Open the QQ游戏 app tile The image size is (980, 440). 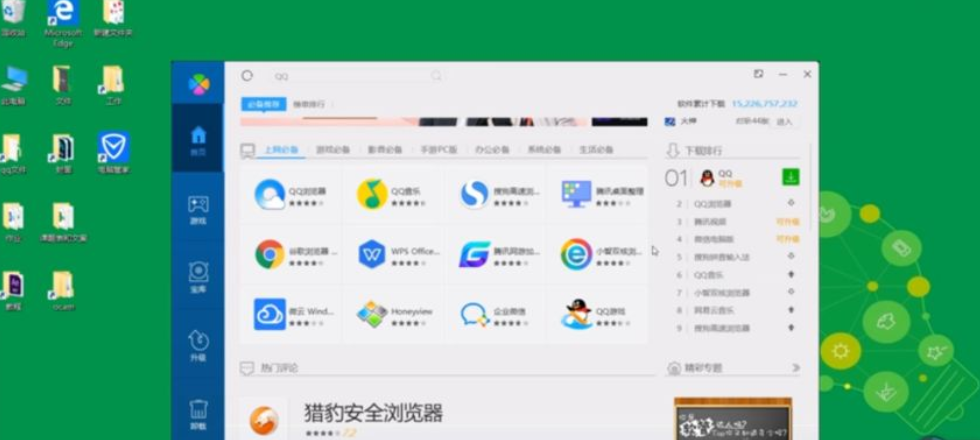[x=598, y=314]
